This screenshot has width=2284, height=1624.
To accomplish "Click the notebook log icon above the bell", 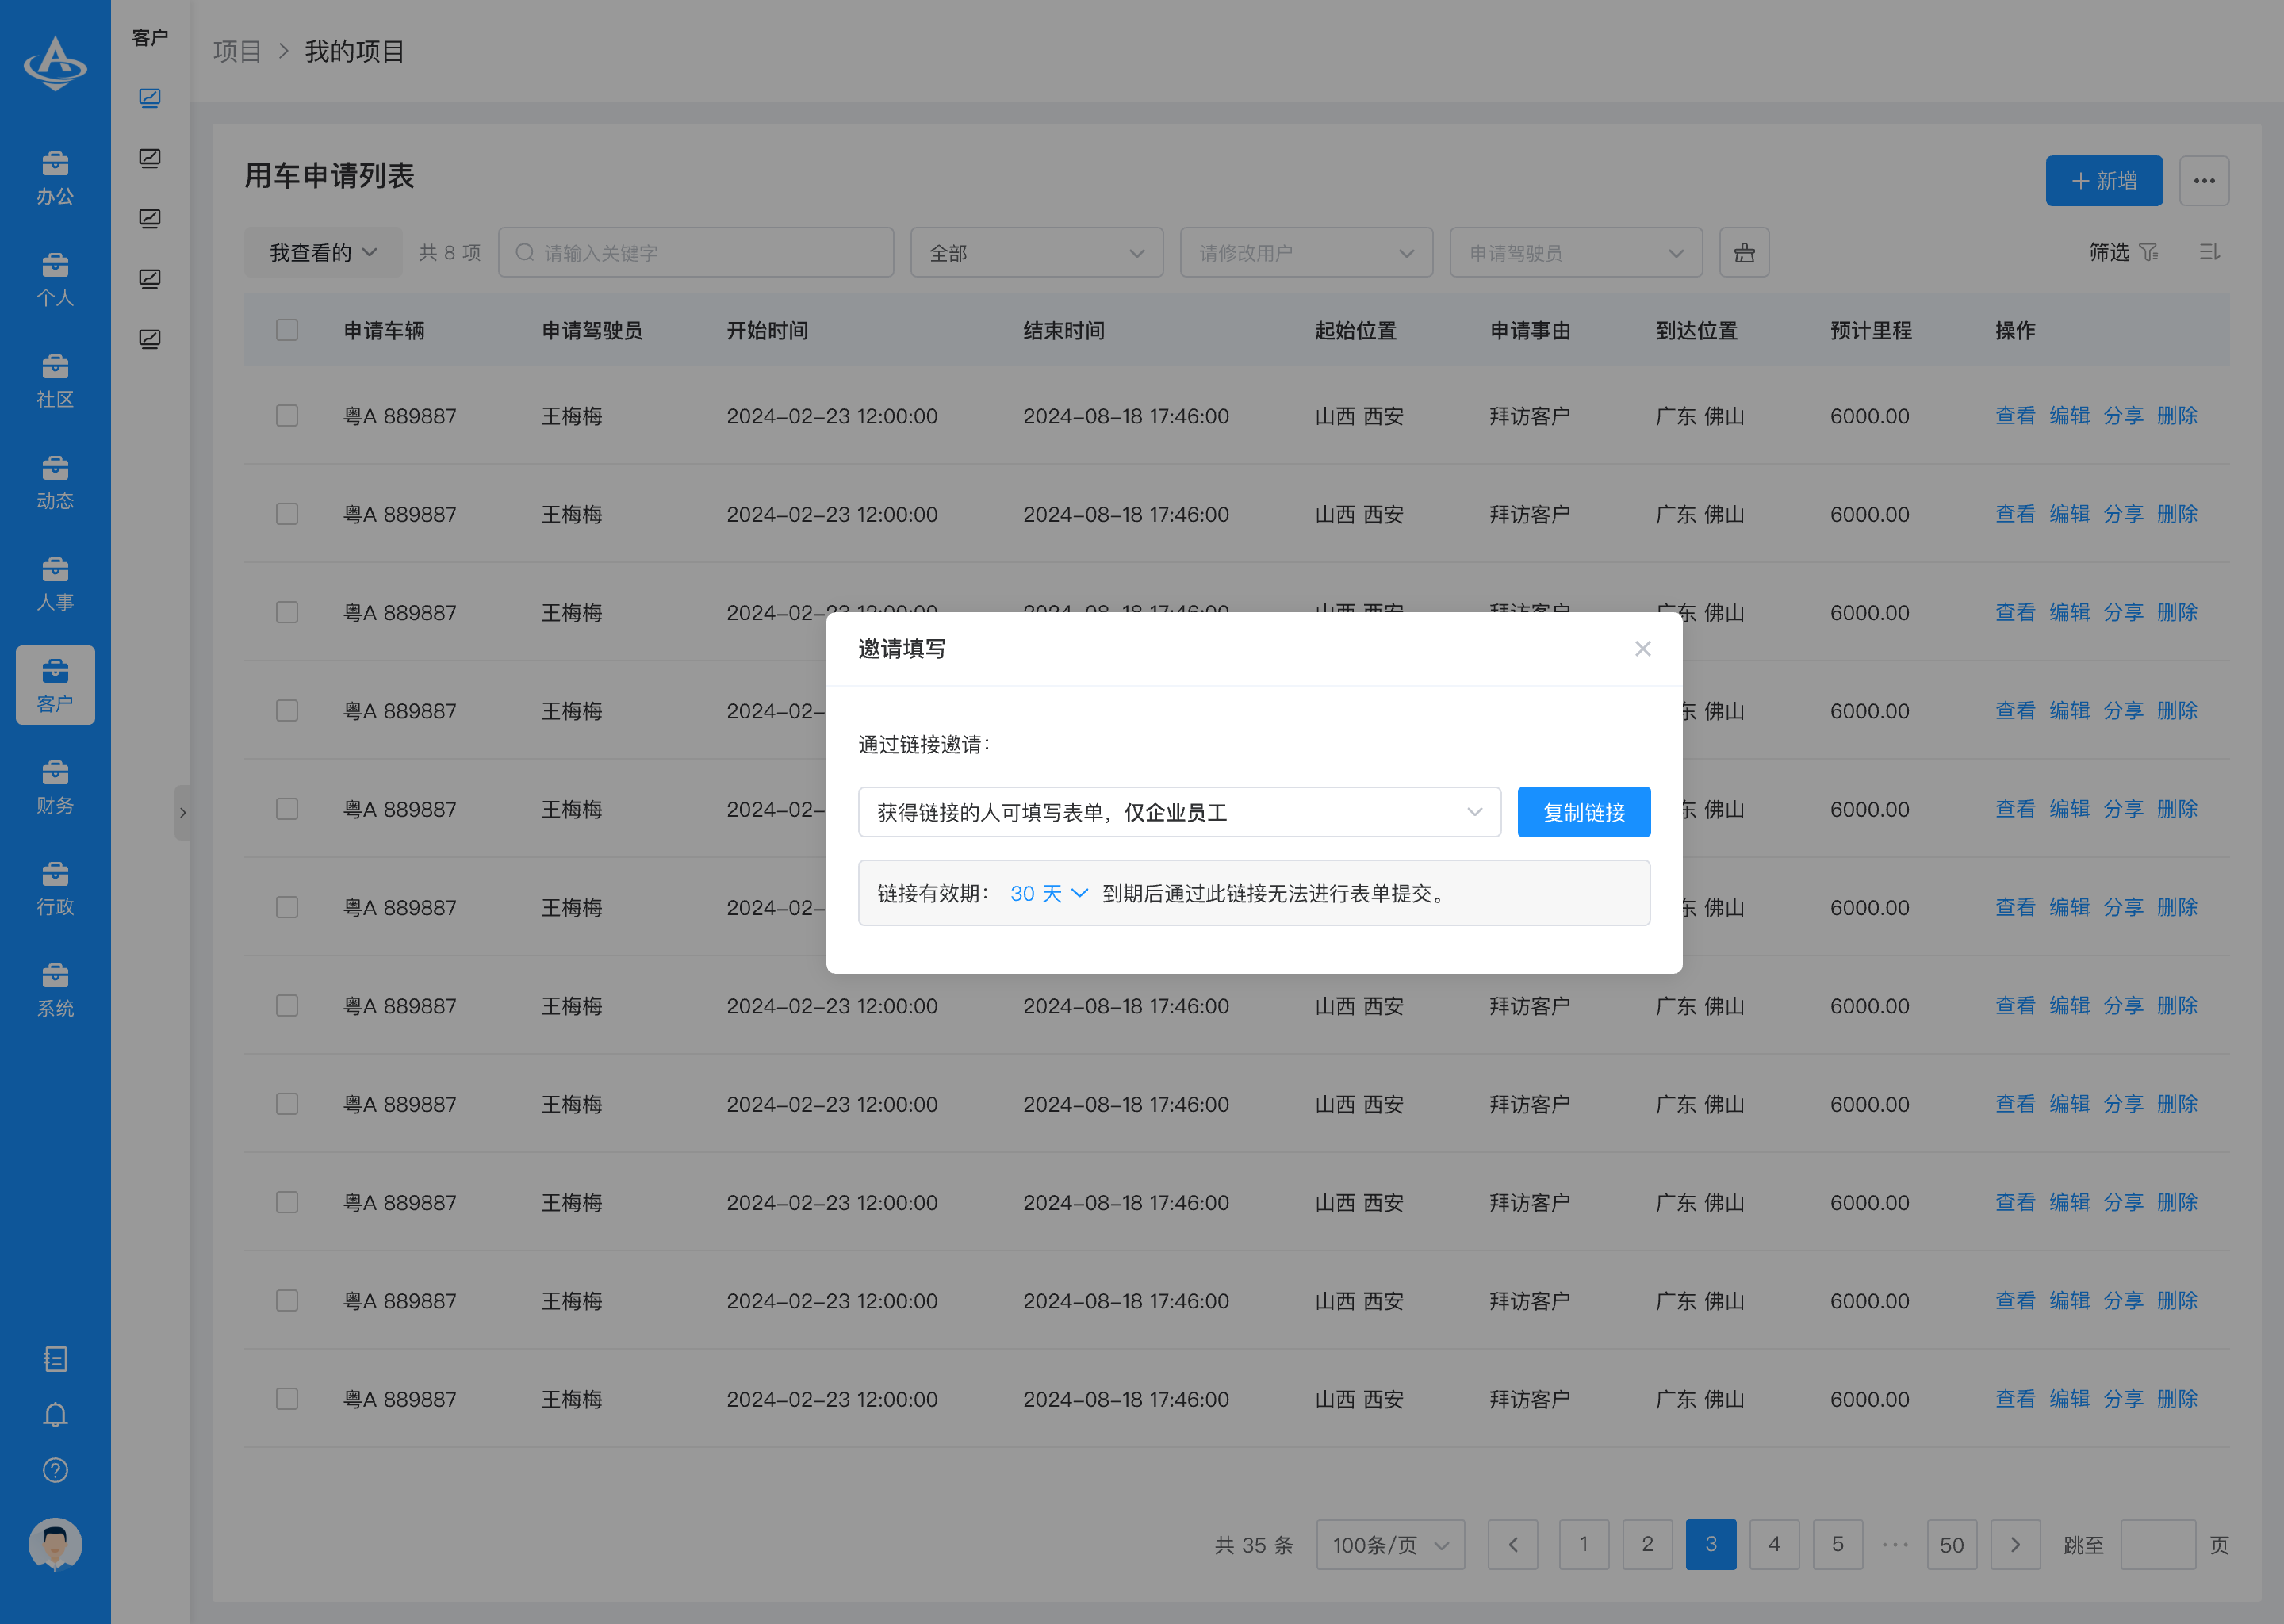I will coord(55,1359).
